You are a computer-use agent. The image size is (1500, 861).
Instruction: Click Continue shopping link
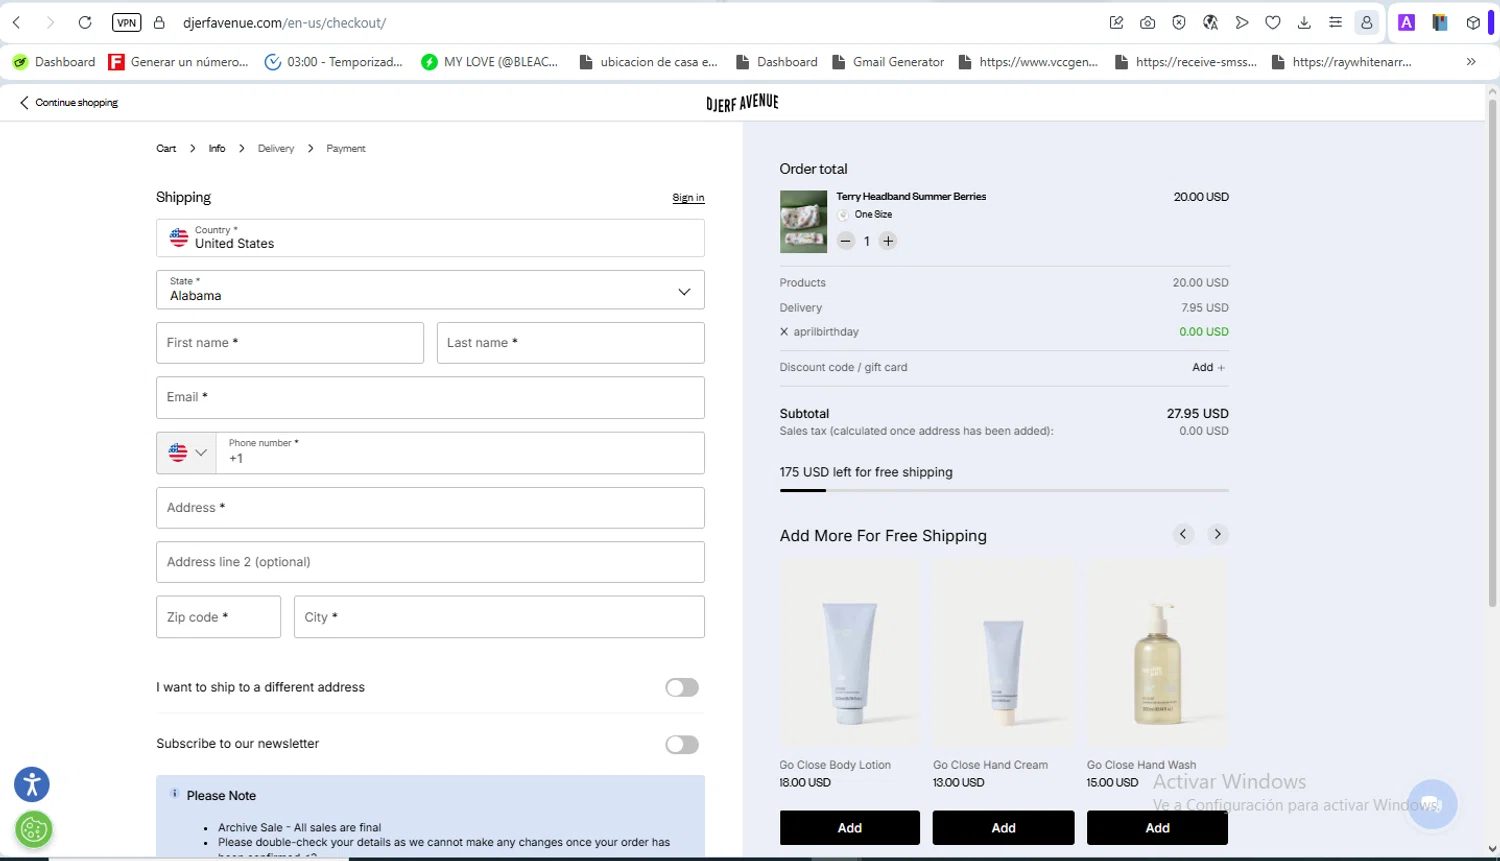coord(69,102)
